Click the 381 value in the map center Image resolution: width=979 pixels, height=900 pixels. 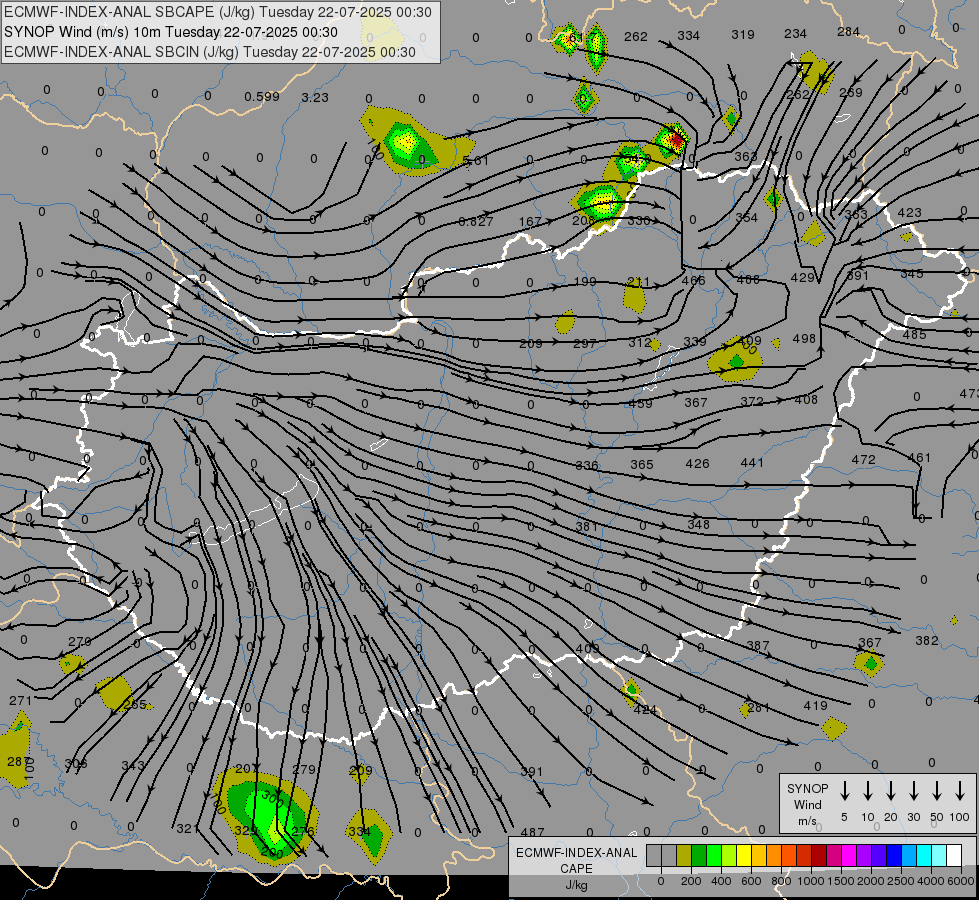coord(587,527)
